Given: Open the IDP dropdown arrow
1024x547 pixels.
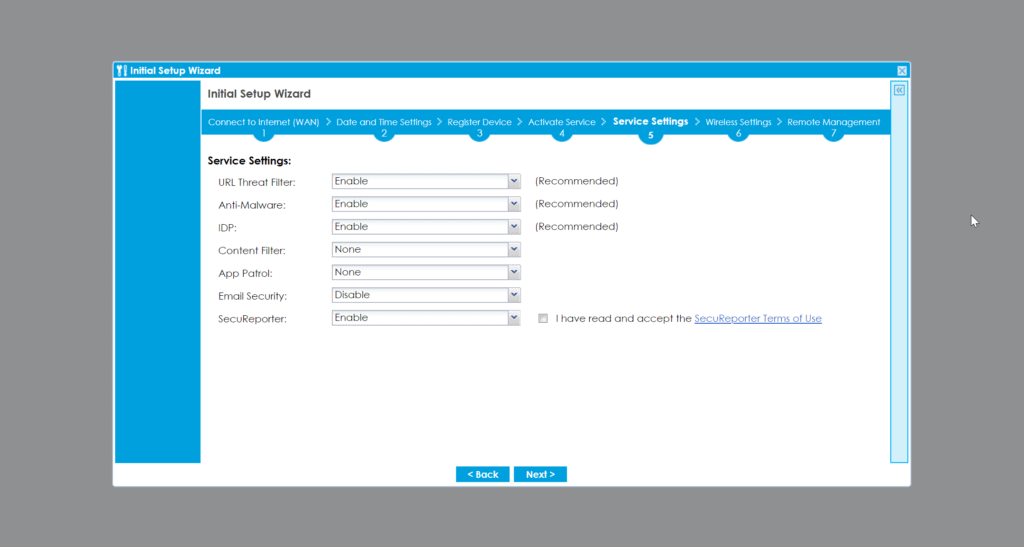Looking at the screenshot, I should (x=514, y=227).
